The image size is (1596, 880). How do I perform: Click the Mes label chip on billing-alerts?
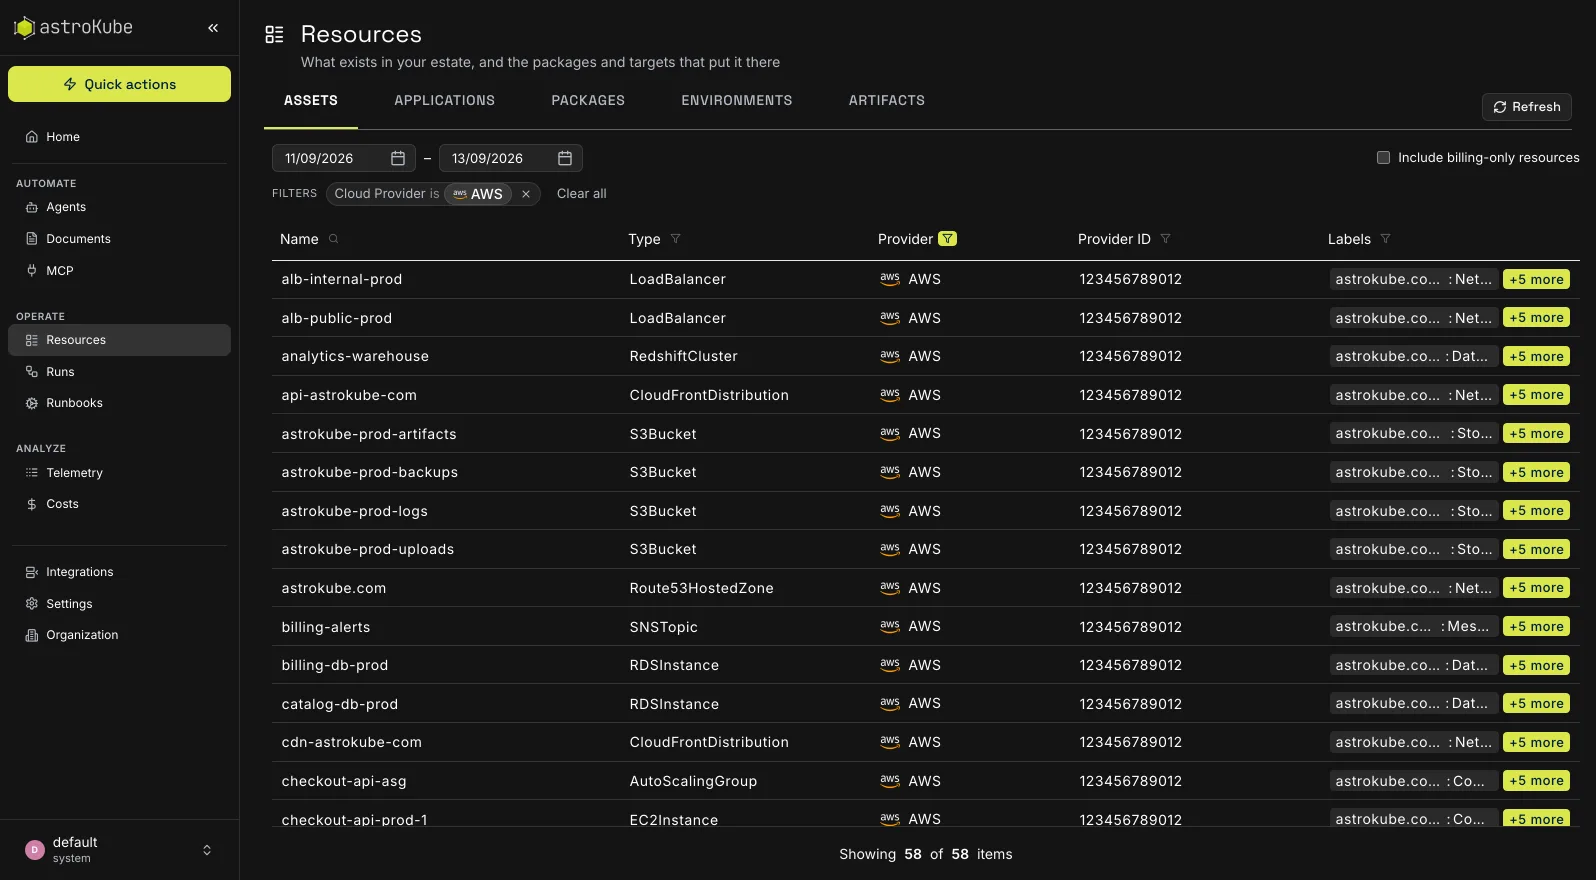(x=1414, y=627)
